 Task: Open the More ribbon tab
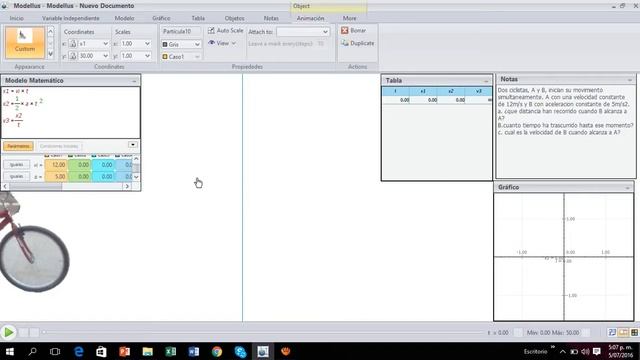349,18
